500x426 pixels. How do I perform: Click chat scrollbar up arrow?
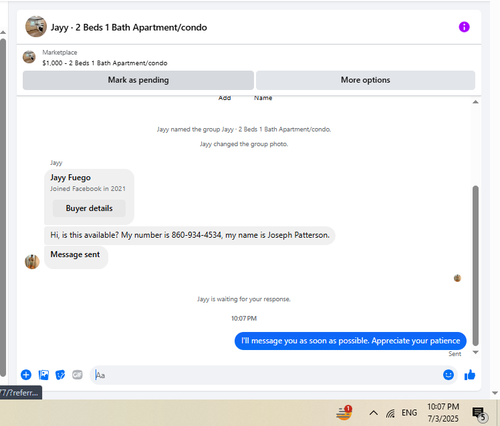476,102
